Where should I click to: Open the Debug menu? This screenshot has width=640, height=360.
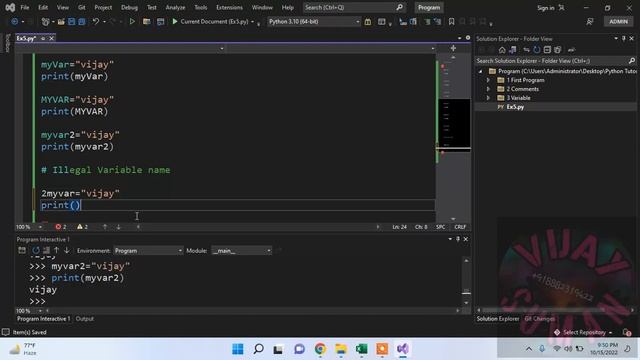point(129,7)
